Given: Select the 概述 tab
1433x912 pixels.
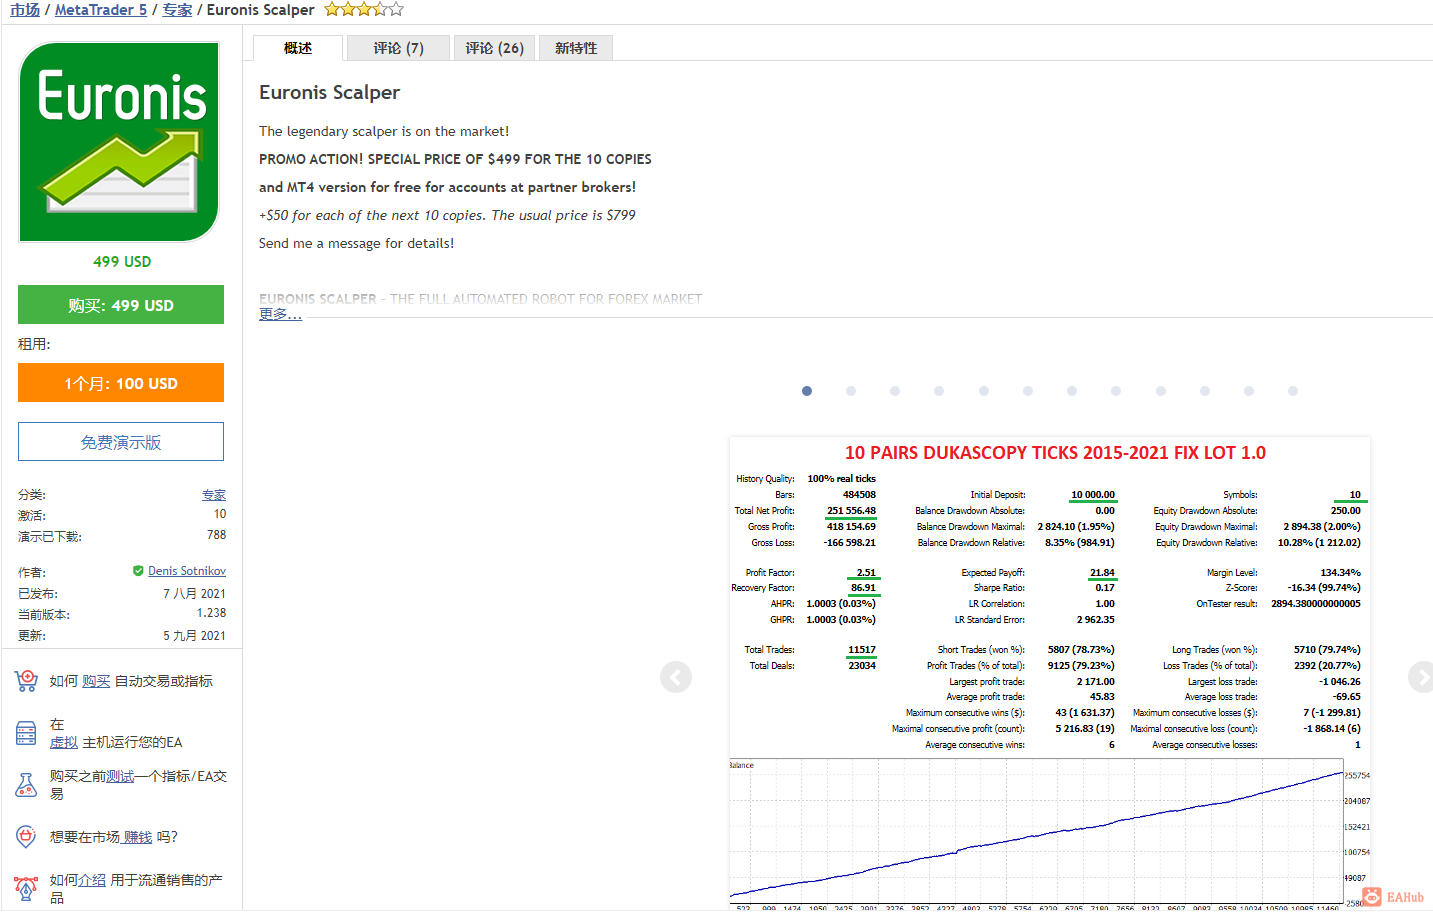Looking at the screenshot, I should click(298, 48).
